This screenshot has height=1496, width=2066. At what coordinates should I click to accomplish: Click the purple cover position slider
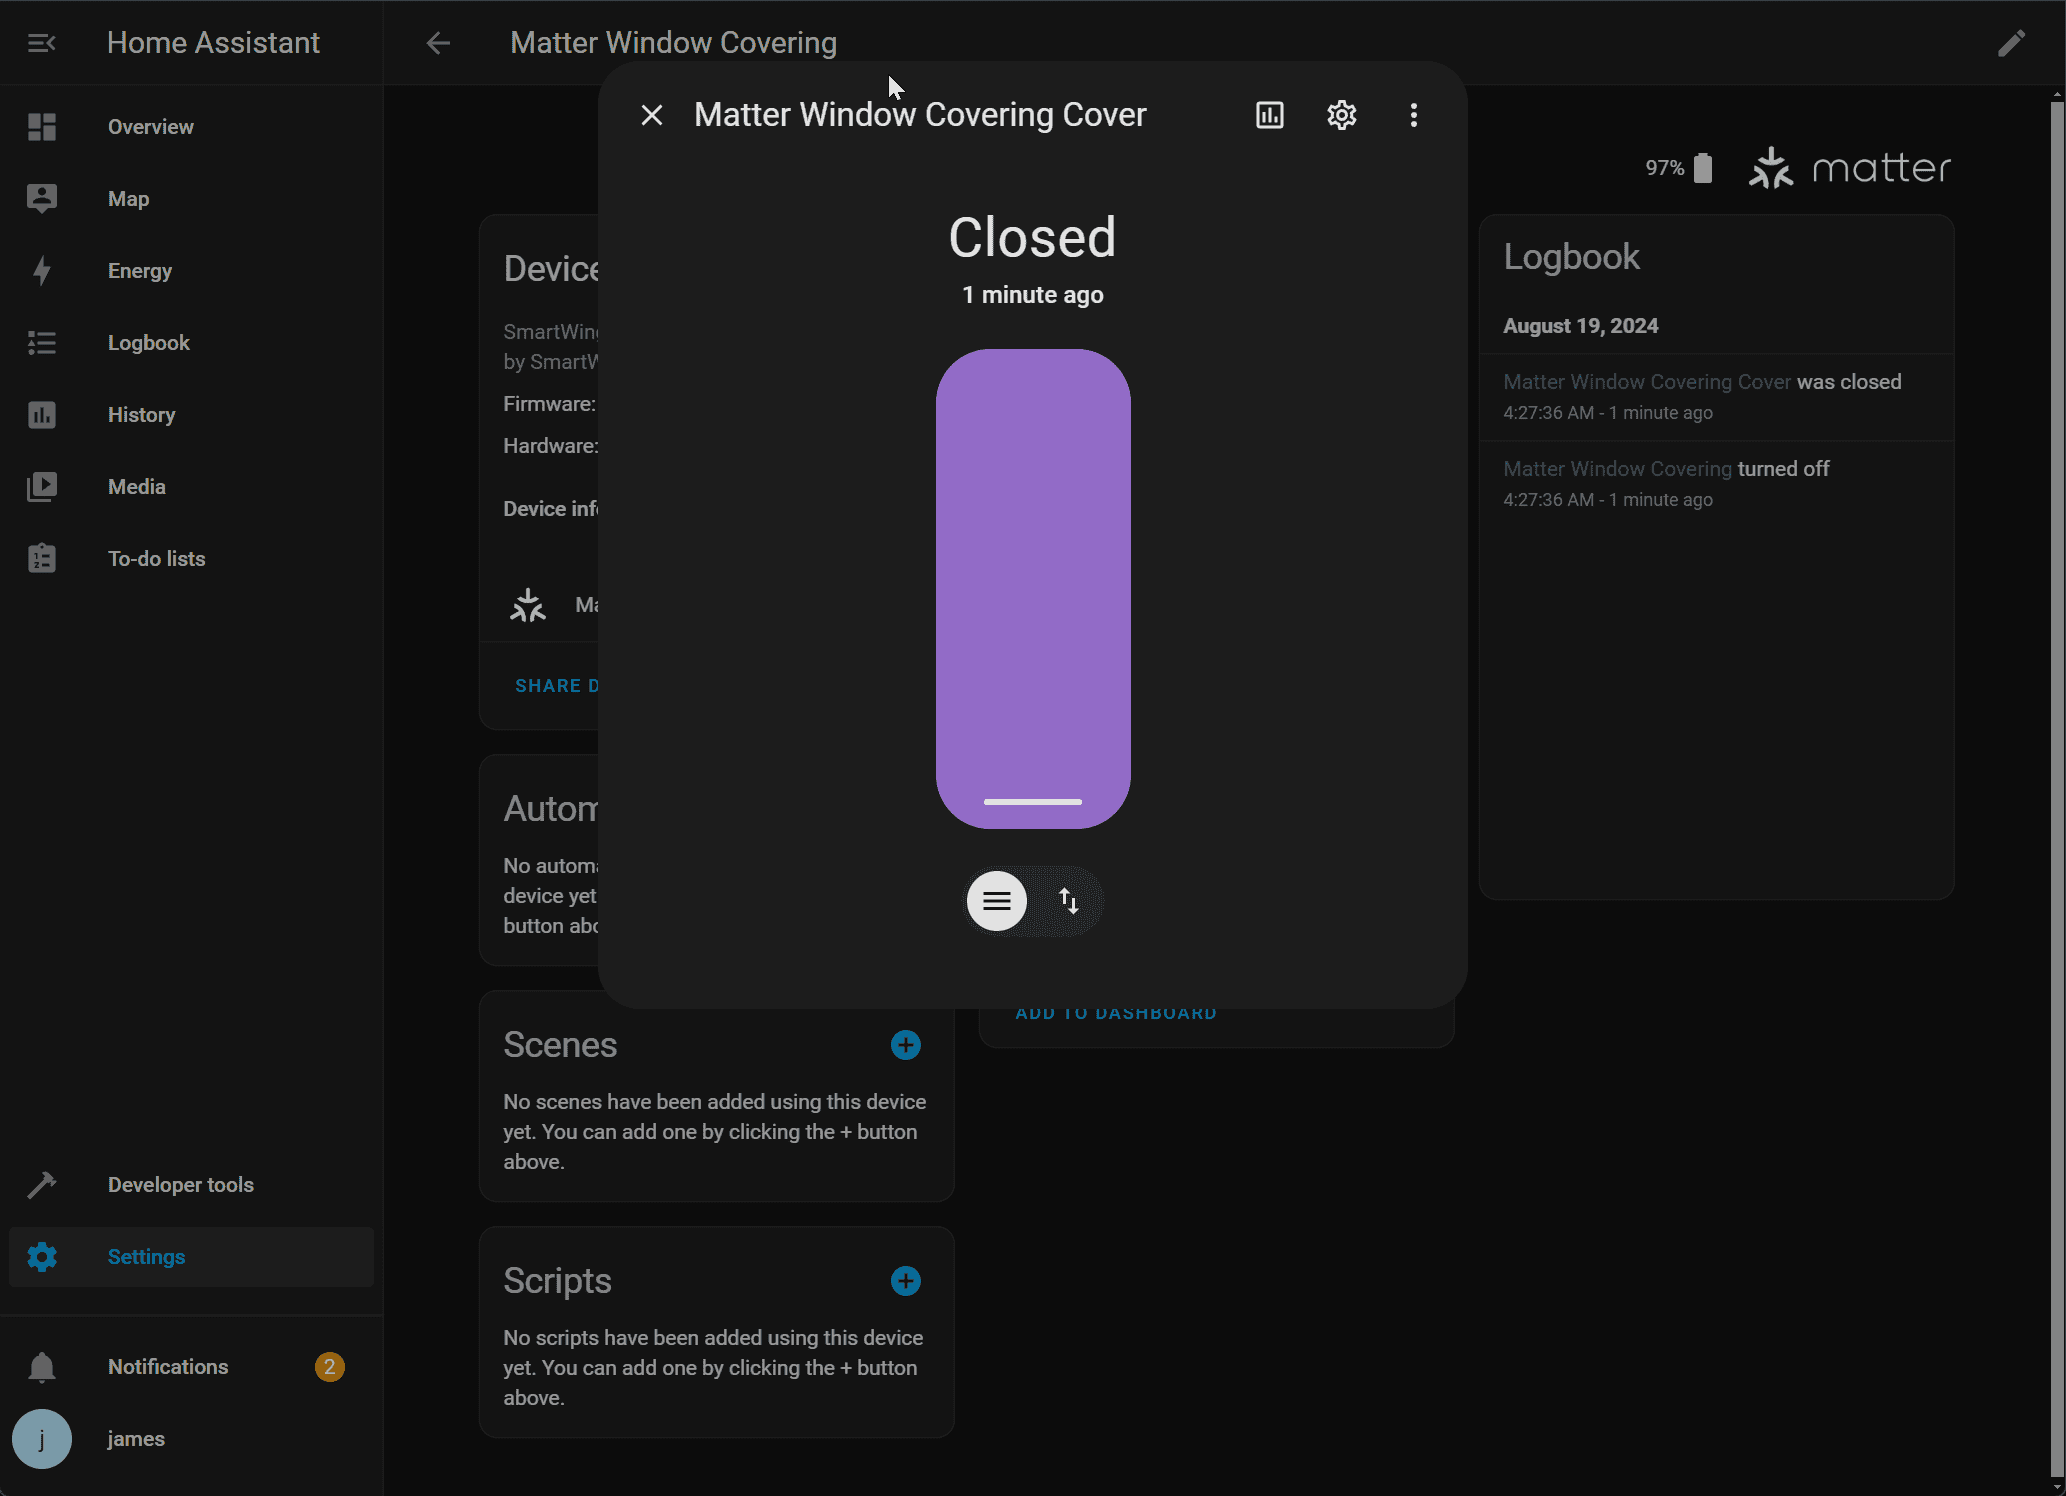1033,588
